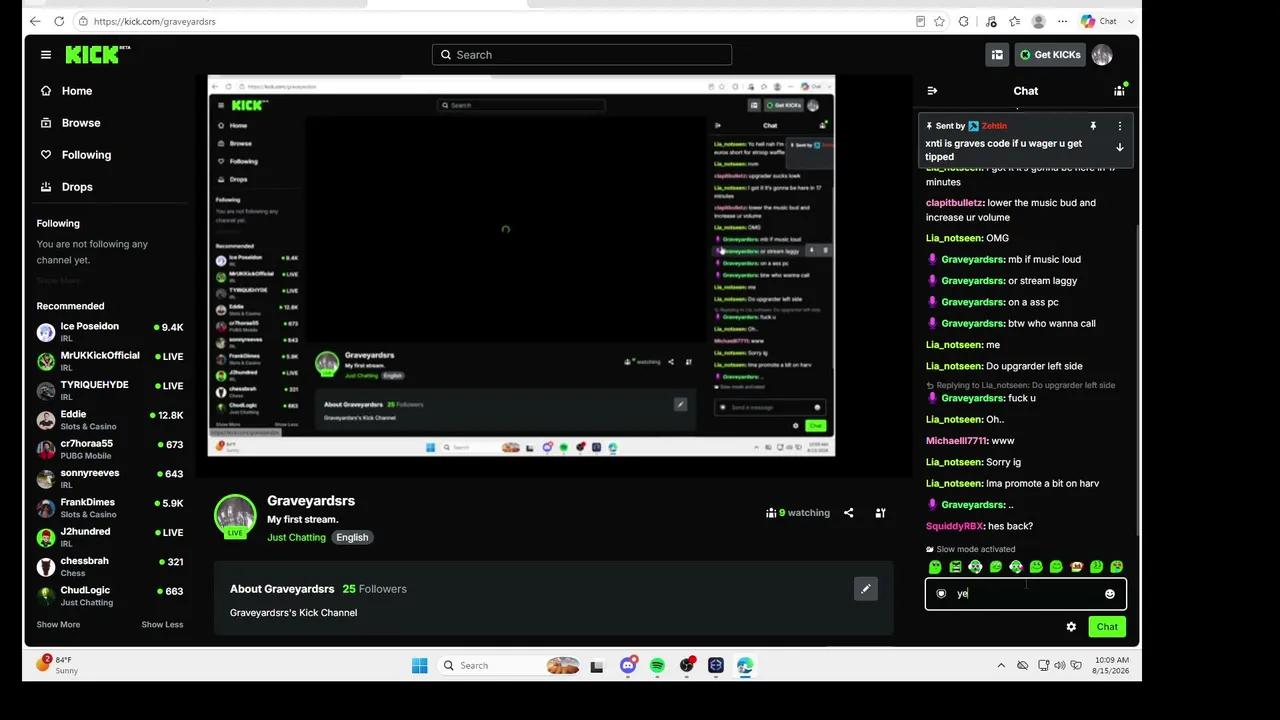Insert the red-orange emote in quick emotes
This screenshot has height=720, width=1280.
(x=1076, y=567)
